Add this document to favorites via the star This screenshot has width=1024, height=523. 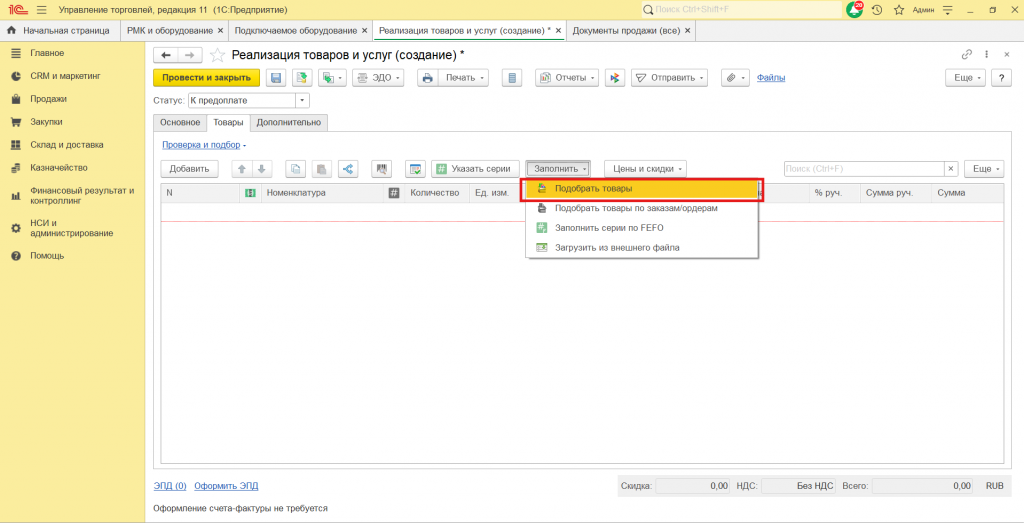pyautogui.click(x=217, y=55)
